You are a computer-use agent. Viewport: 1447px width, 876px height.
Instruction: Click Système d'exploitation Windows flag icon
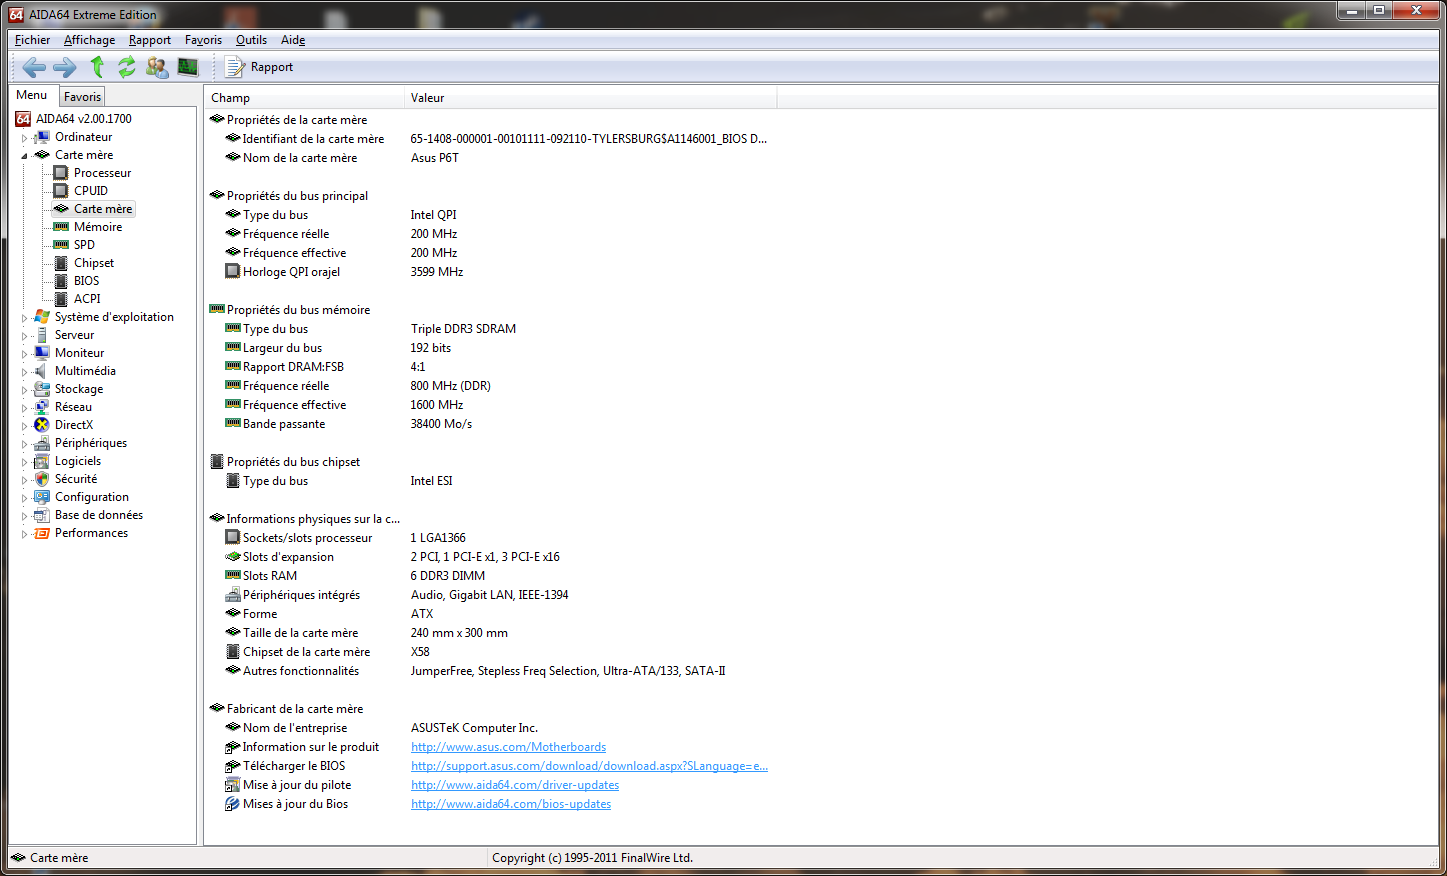coord(42,317)
